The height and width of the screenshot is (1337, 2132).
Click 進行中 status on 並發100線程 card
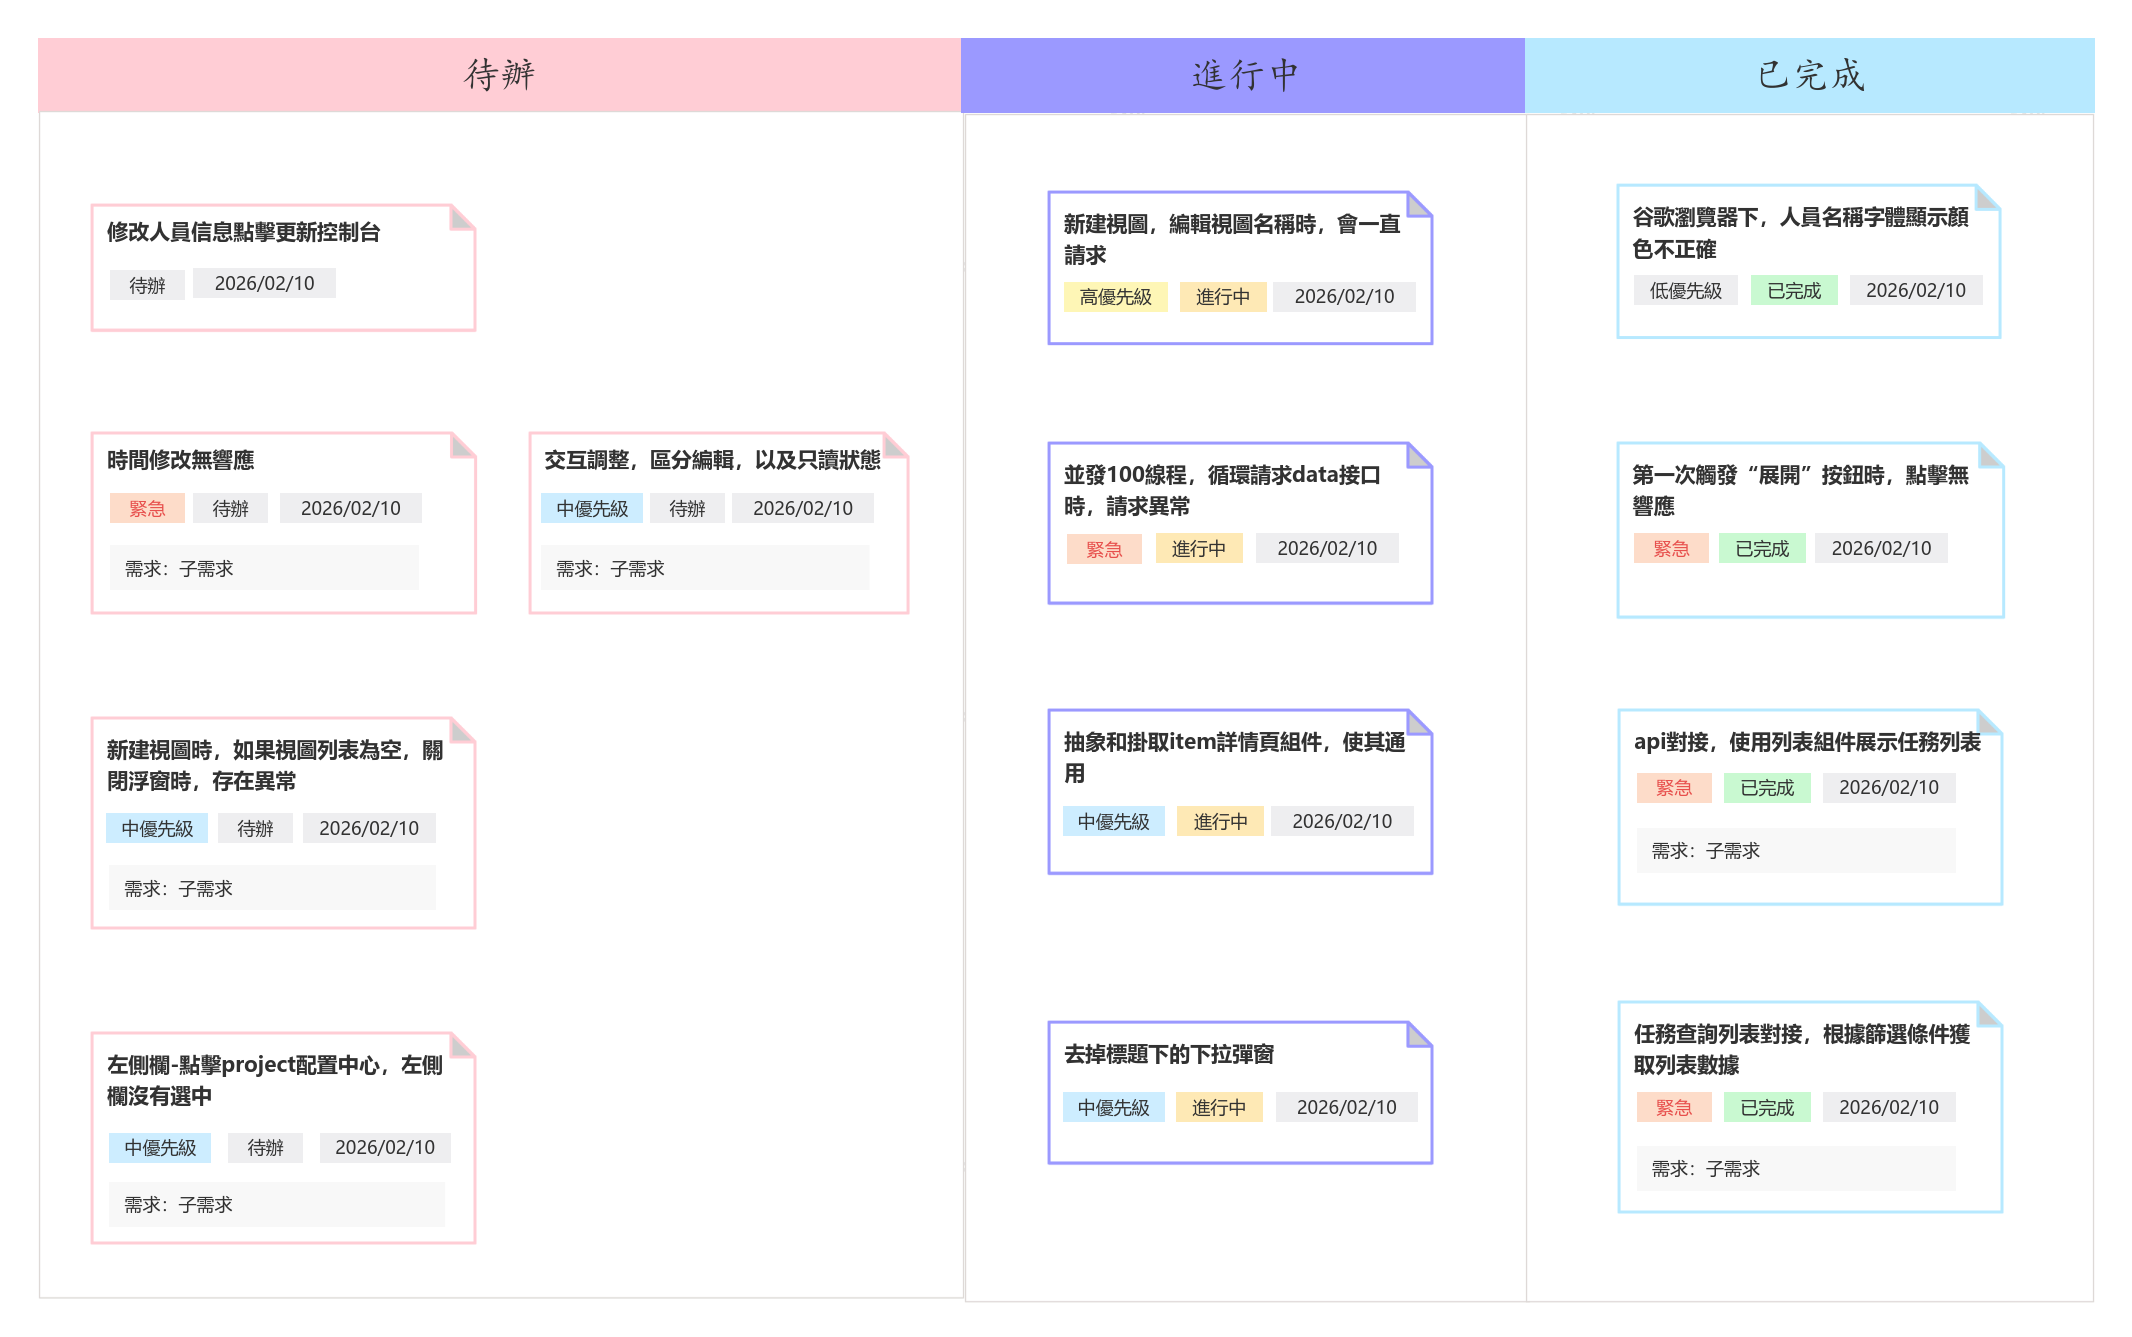click(x=1199, y=548)
